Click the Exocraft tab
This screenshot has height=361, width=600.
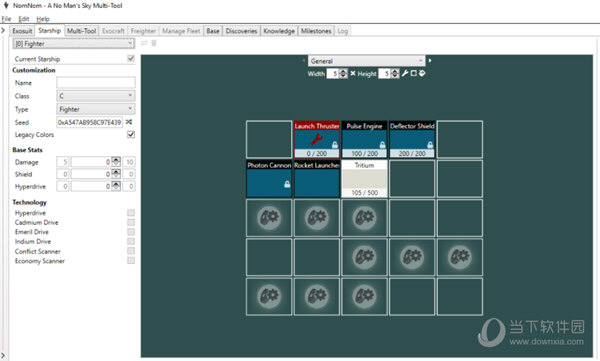[x=113, y=31]
